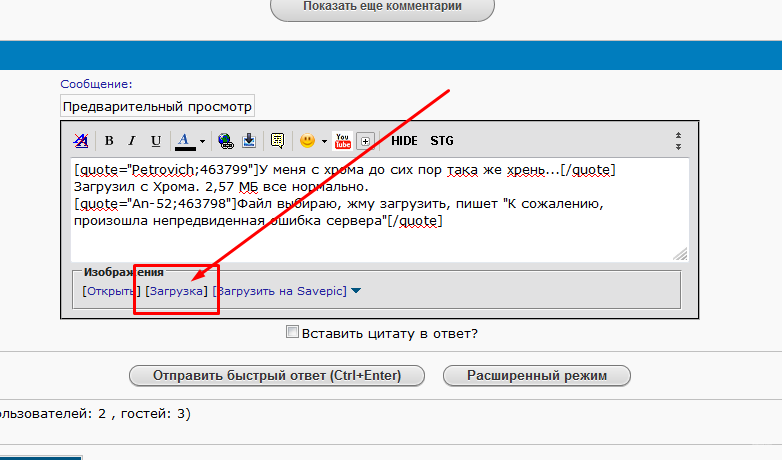The height and width of the screenshot is (460, 782).
Task: Insert HIDE tags
Action: [x=404, y=141]
